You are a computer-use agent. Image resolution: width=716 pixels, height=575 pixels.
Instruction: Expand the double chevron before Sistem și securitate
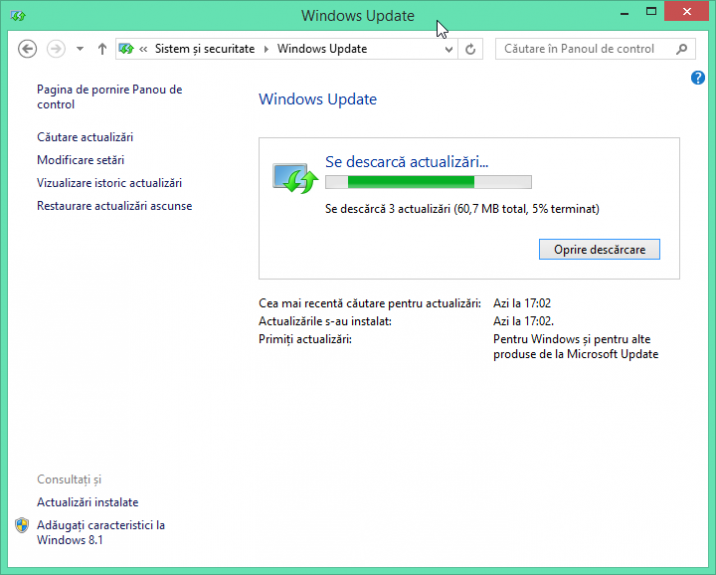tap(143, 49)
